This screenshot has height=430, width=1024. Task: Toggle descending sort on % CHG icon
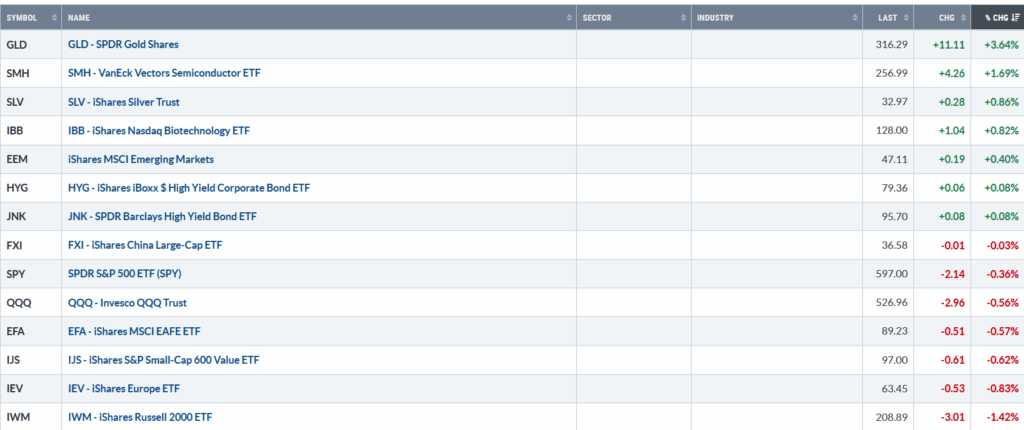click(x=1016, y=18)
